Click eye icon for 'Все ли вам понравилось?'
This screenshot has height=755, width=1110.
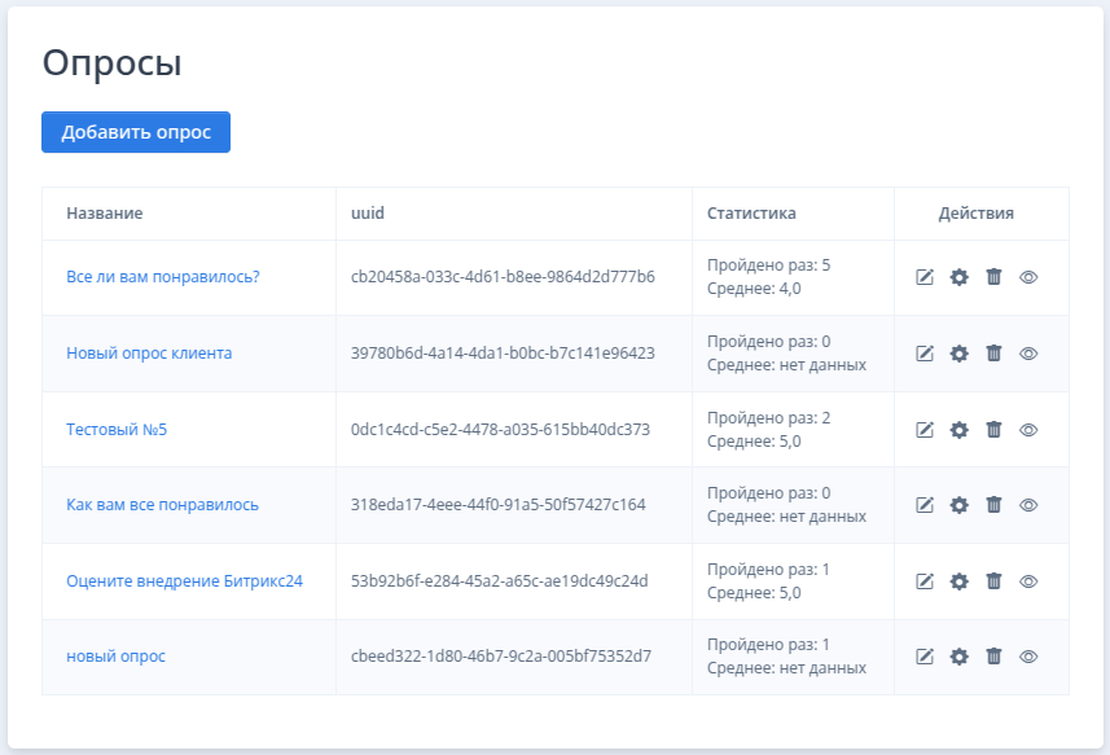(x=1028, y=277)
